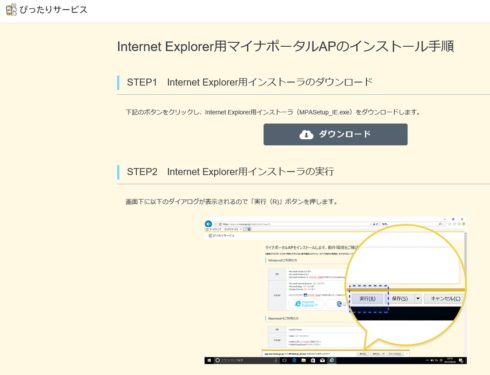Click the ダウンロード button
This screenshot has width=490, height=375.
tap(335, 134)
